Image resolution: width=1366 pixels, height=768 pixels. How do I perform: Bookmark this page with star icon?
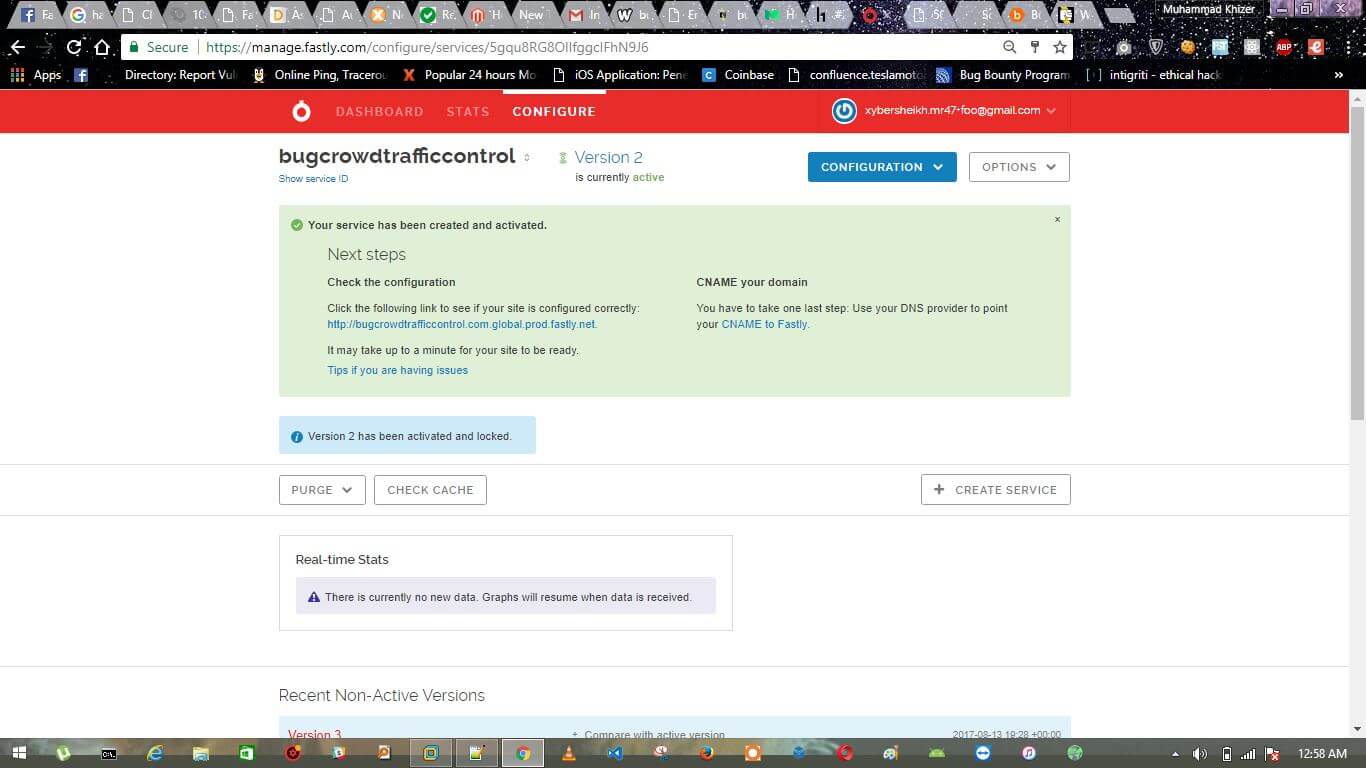(x=1060, y=47)
